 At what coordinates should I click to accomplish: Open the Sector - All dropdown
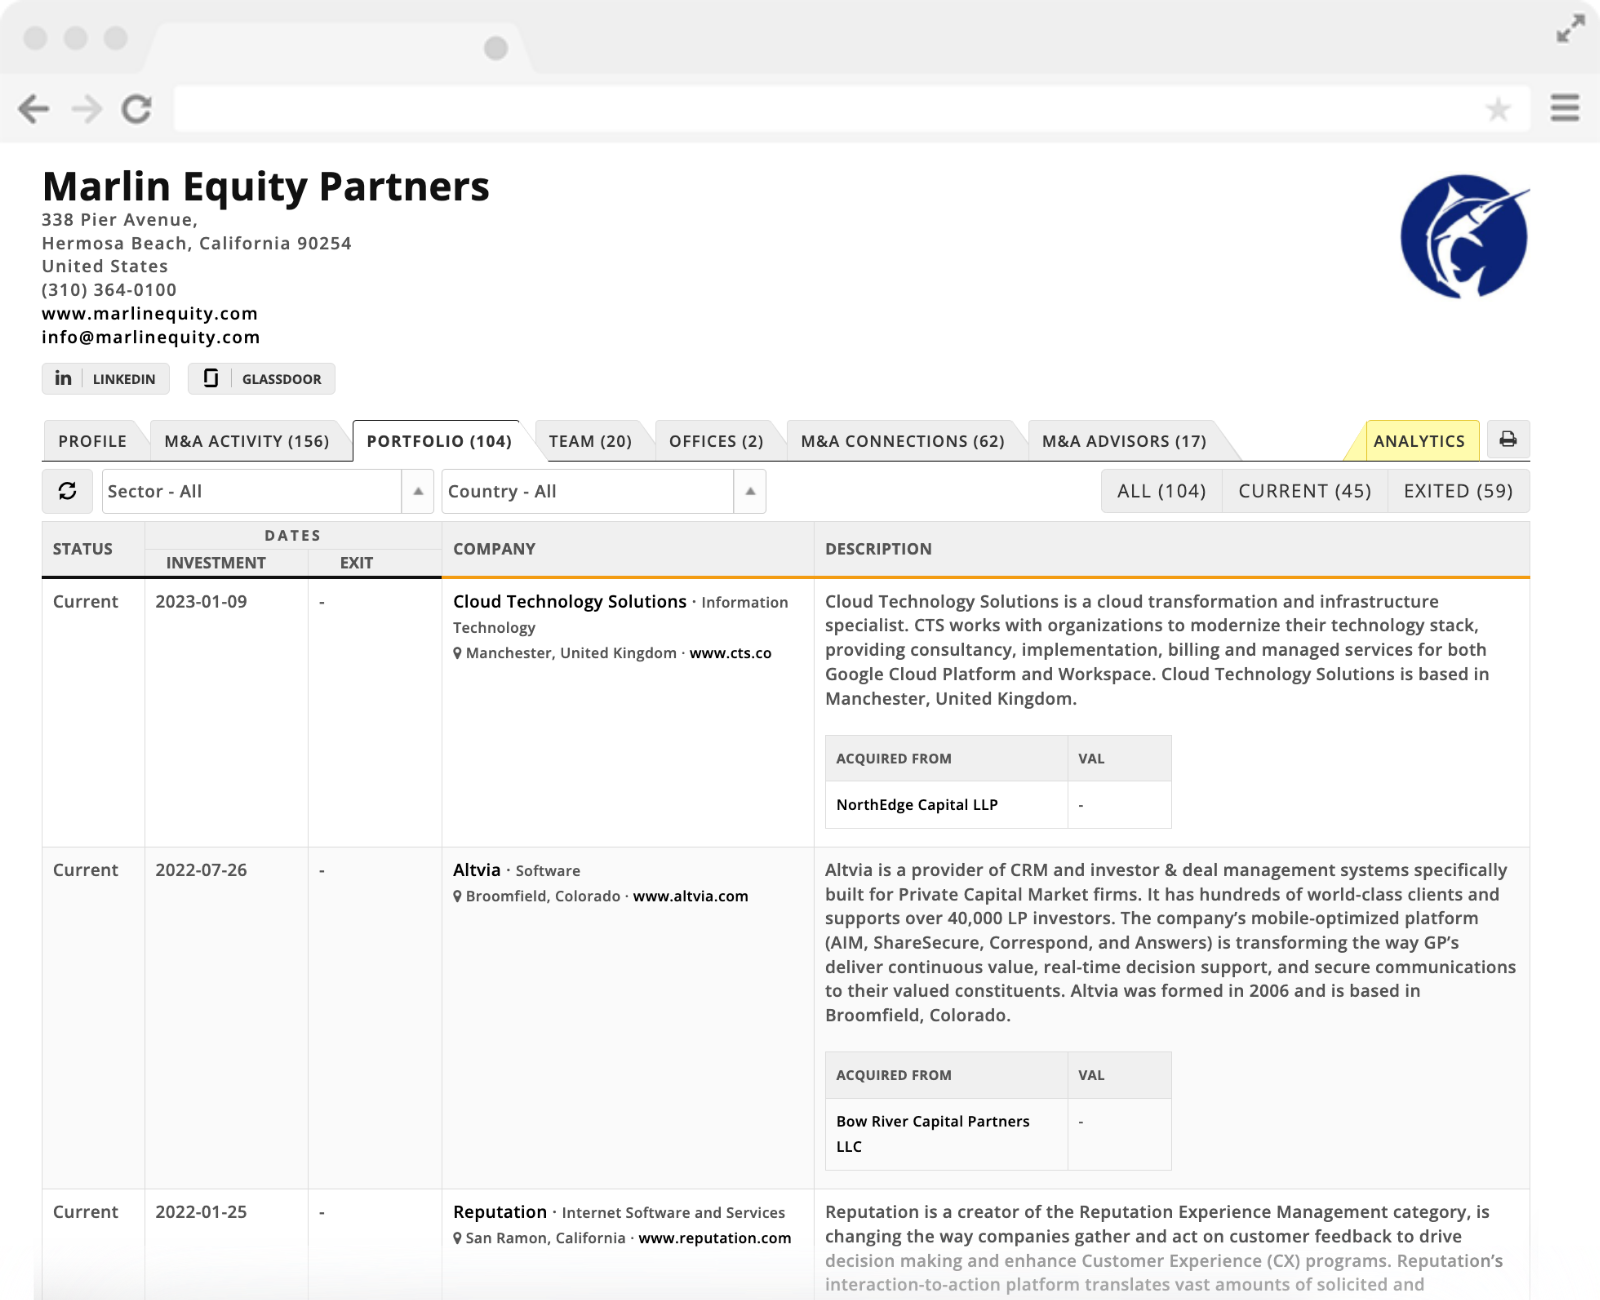255,491
